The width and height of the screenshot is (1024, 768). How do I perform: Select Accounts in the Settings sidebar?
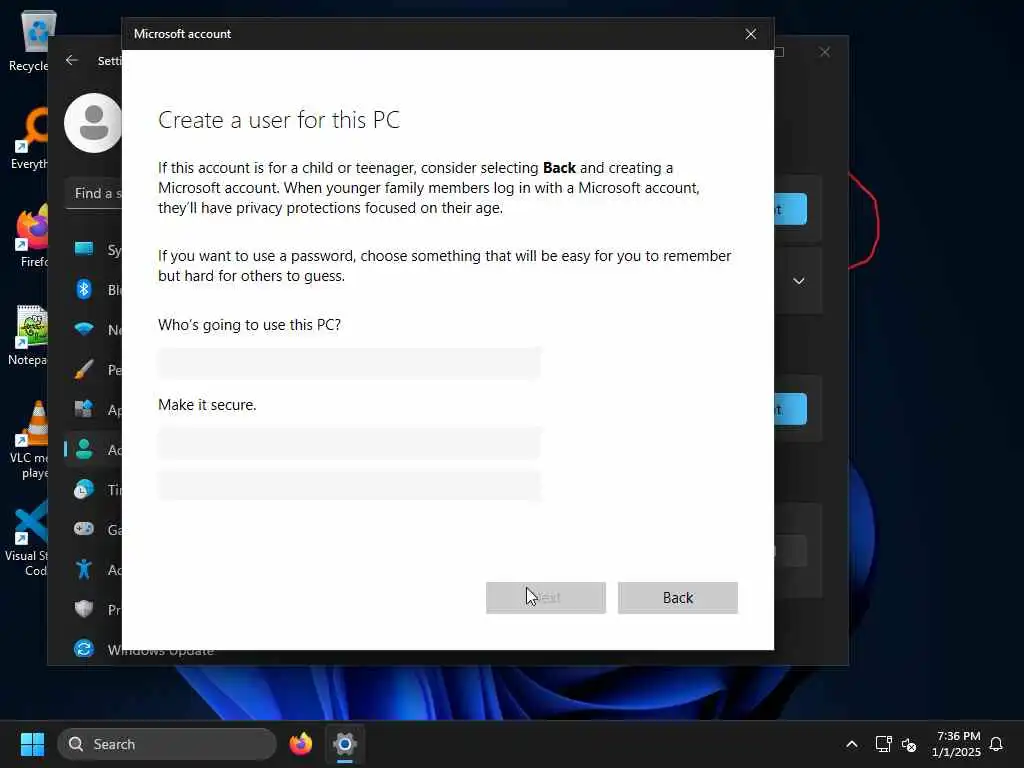point(93,449)
